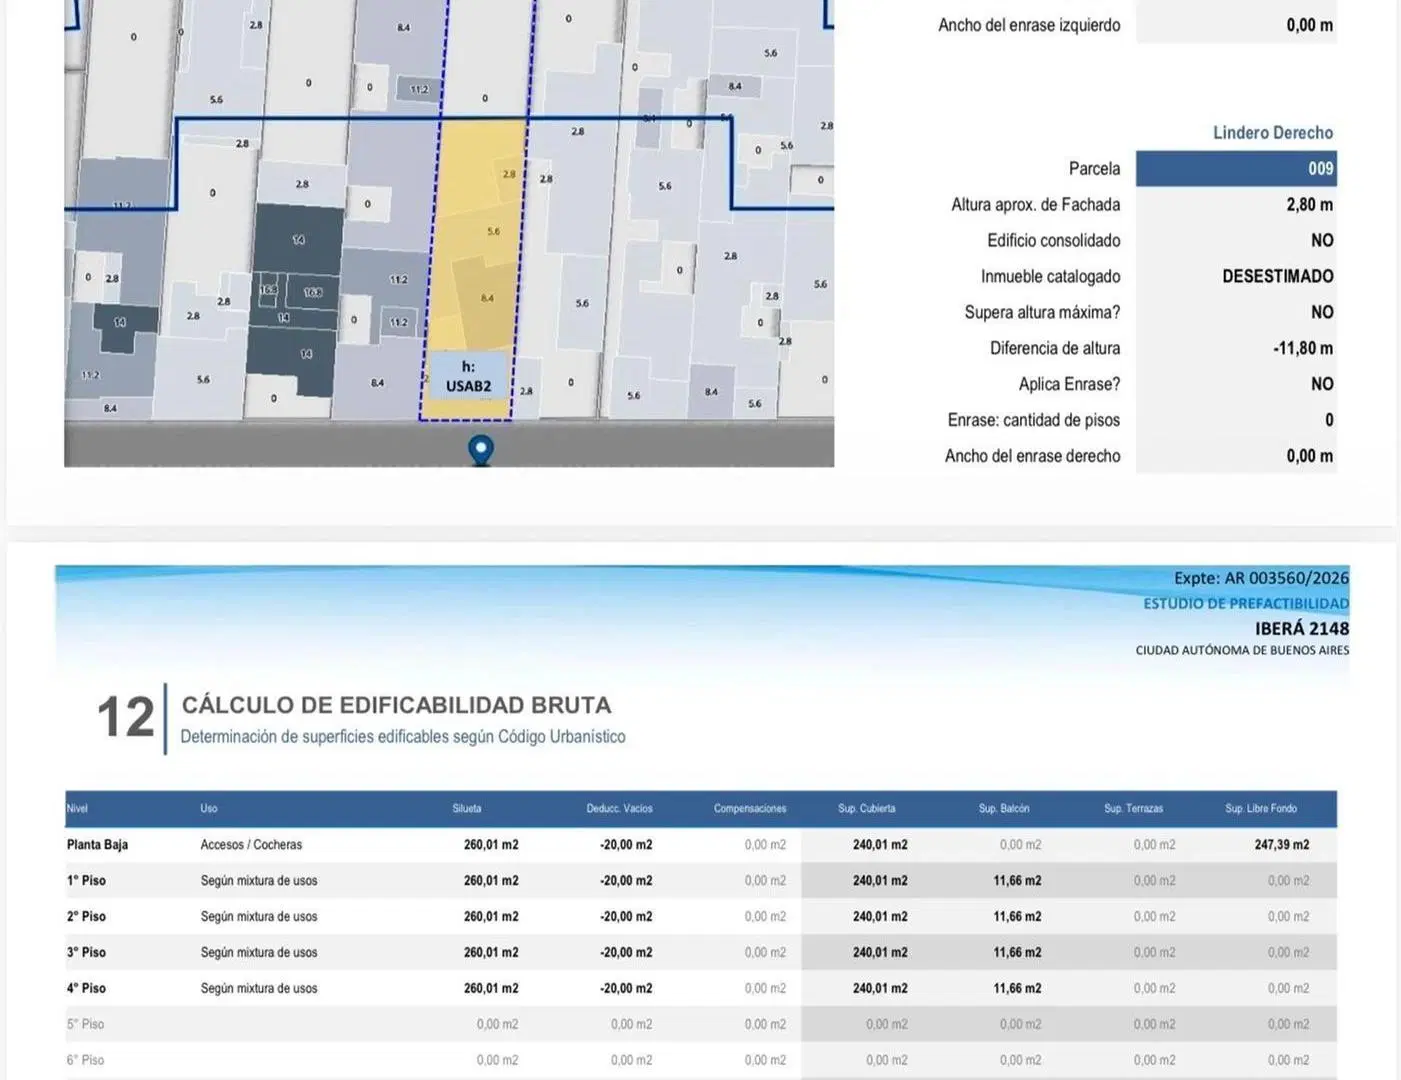The width and height of the screenshot is (1401, 1080).
Task: Select '0,00 m' for Ancho del enrase derecho
Action: (x=1309, y=457)
